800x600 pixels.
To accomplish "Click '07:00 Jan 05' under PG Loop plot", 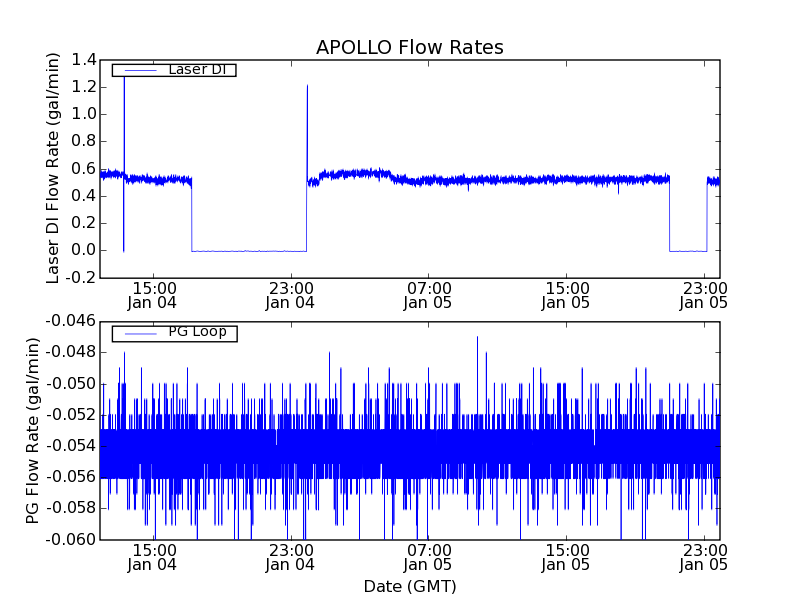I will point(428,558).
